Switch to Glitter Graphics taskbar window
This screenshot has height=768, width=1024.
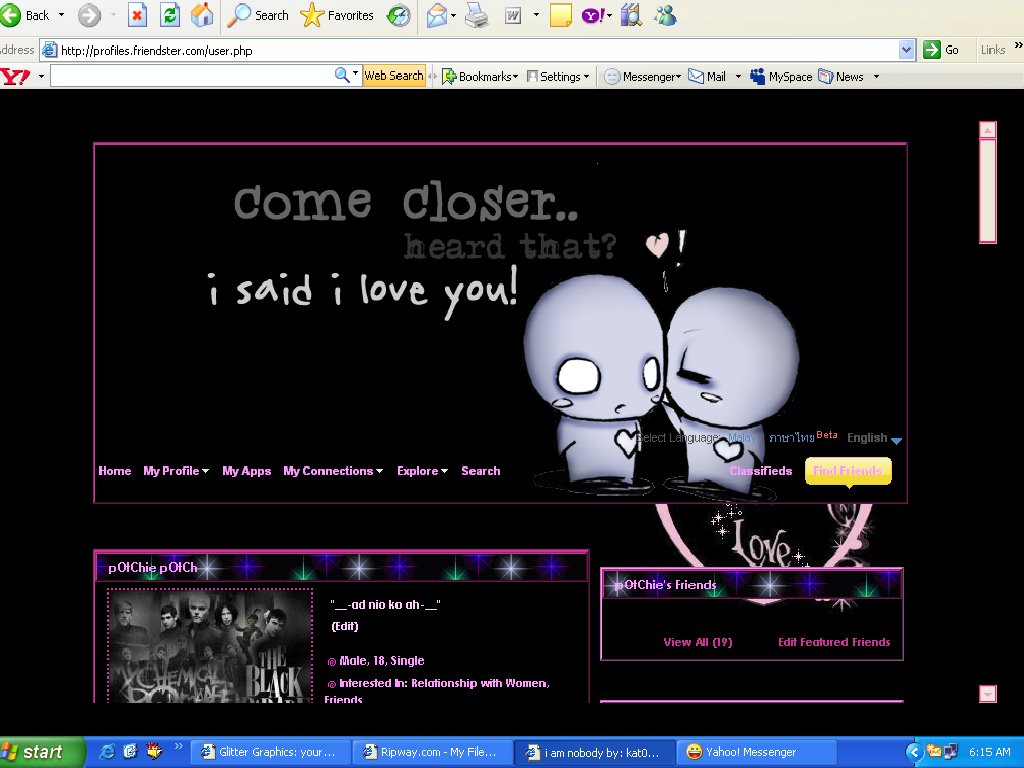pos(270,752)
